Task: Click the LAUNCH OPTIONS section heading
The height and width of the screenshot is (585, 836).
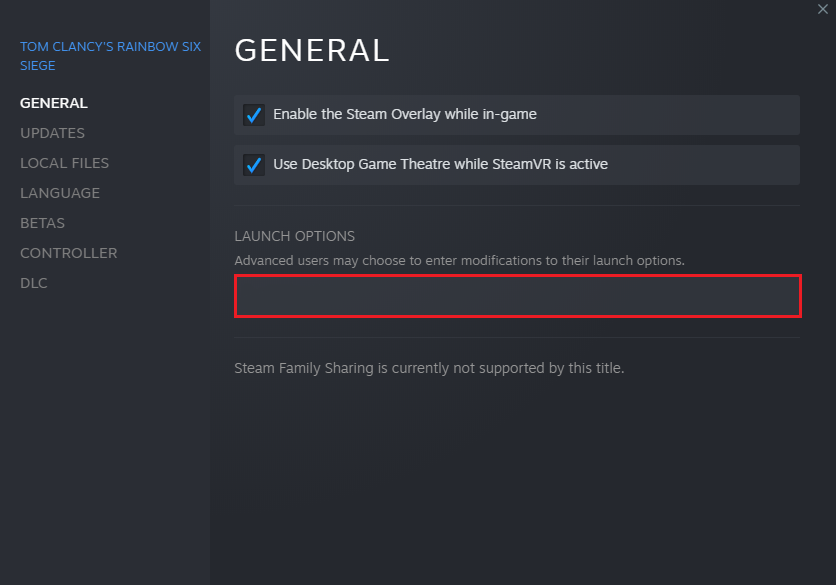Action: click(x=294, y=236)
